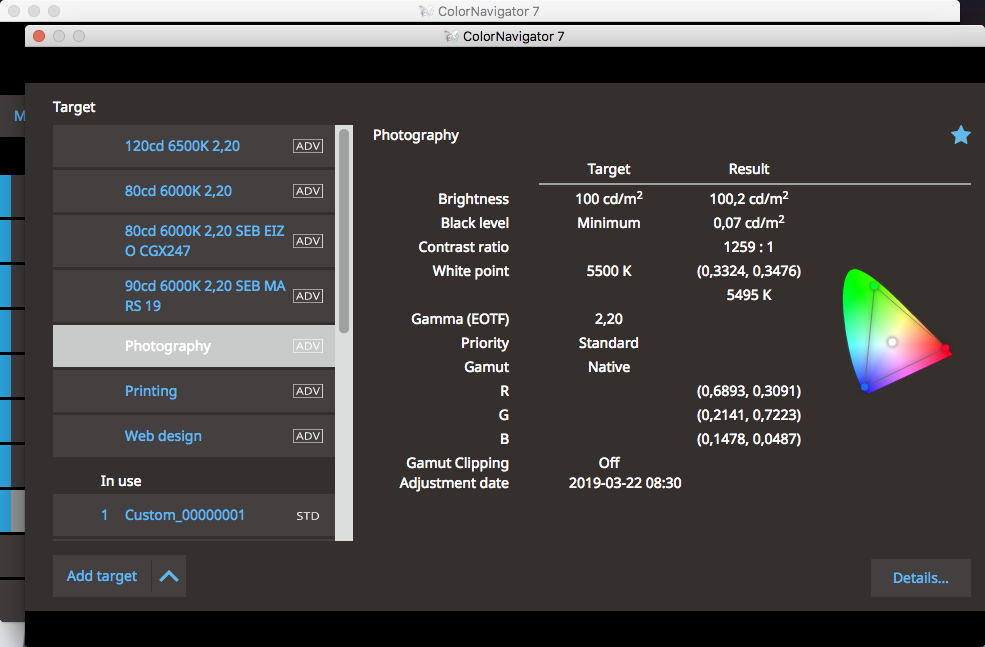This screenshot has width=985, height=647.
Task: Click the Gamut Native value
Action: tap(609, 367)
